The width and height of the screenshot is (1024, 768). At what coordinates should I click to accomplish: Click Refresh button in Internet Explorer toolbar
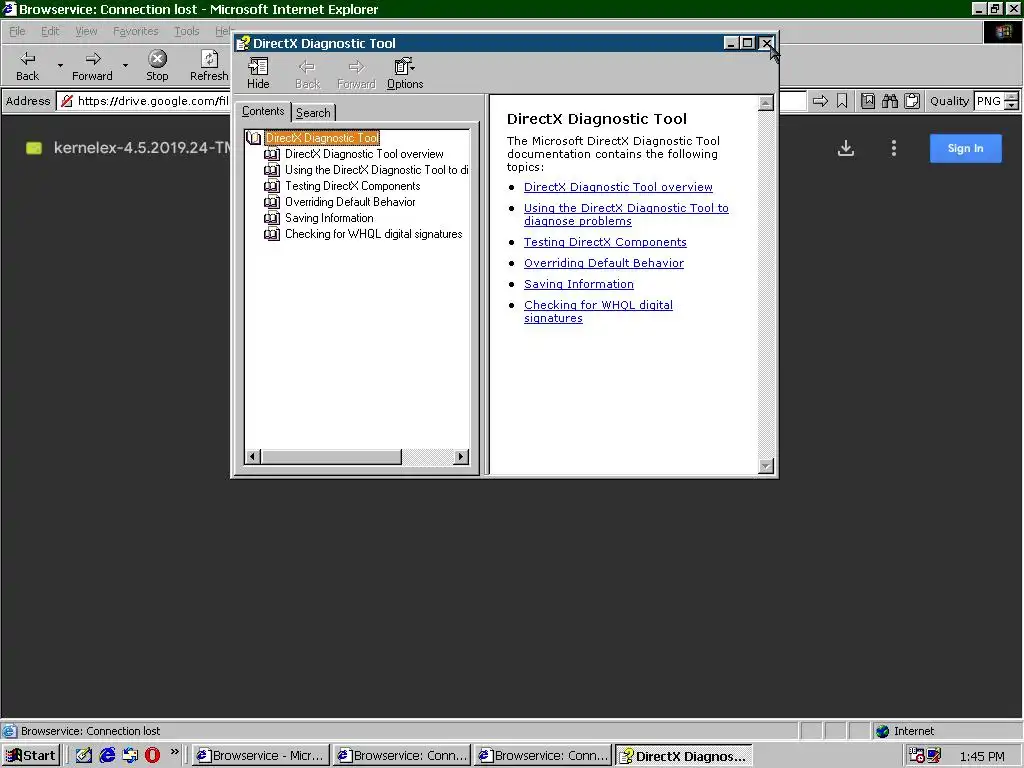point(209,66)
